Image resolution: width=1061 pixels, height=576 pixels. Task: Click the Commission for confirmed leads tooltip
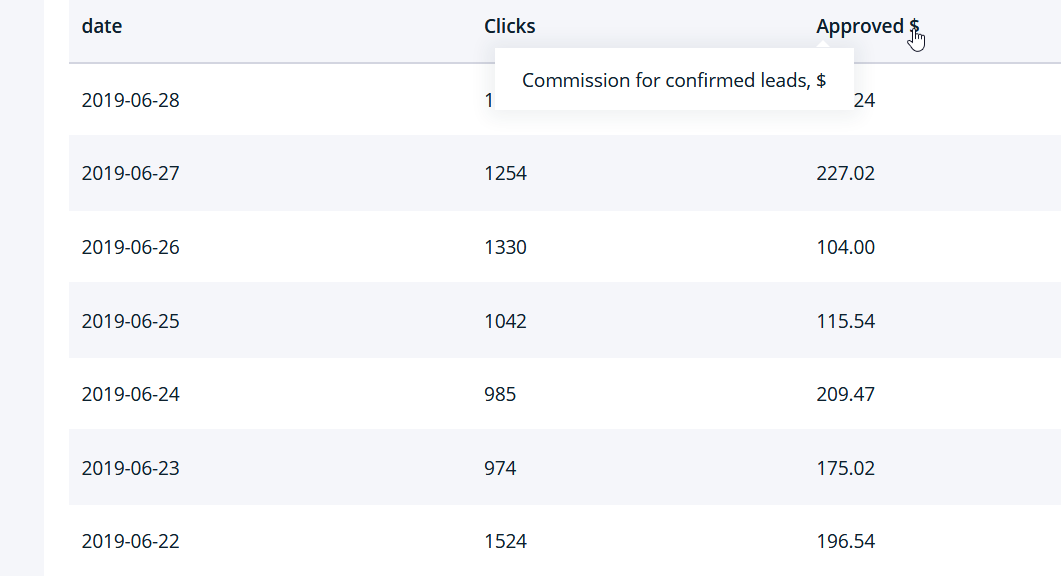(674, 80)
